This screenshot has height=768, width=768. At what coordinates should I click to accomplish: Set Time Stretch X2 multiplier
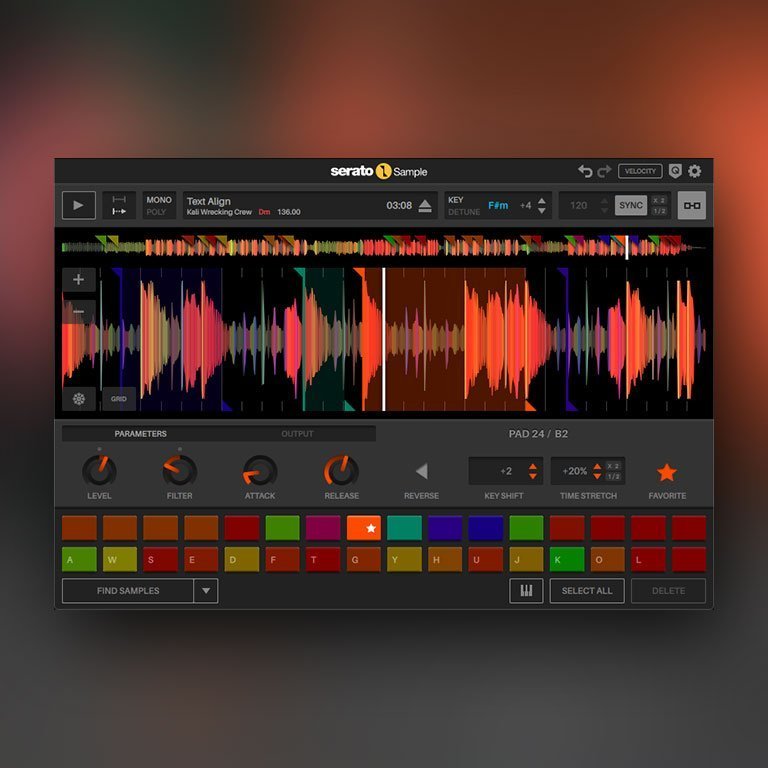(x=613, y=466)
